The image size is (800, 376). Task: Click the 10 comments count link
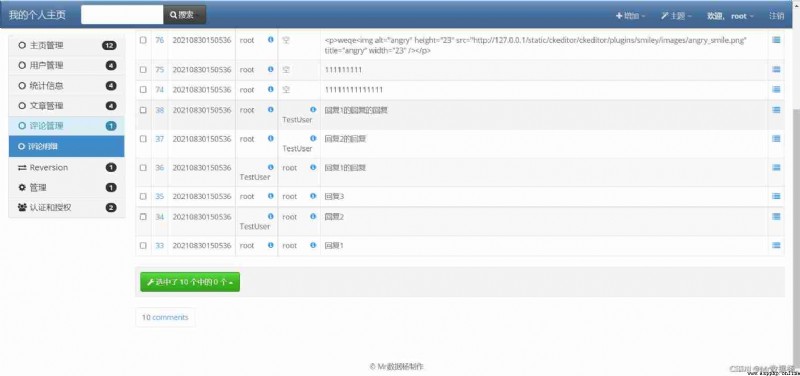[x=165, y=317]
